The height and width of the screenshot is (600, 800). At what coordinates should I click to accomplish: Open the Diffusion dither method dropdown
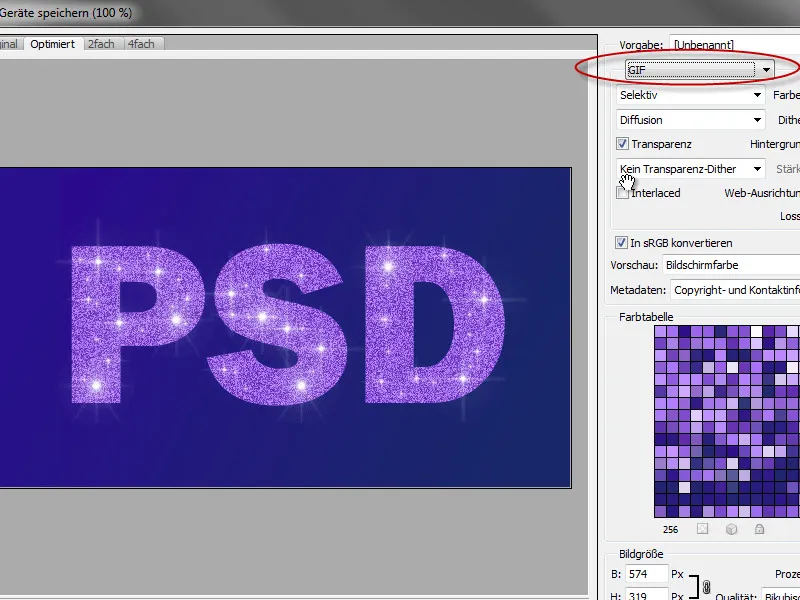[x=691, y=120]
